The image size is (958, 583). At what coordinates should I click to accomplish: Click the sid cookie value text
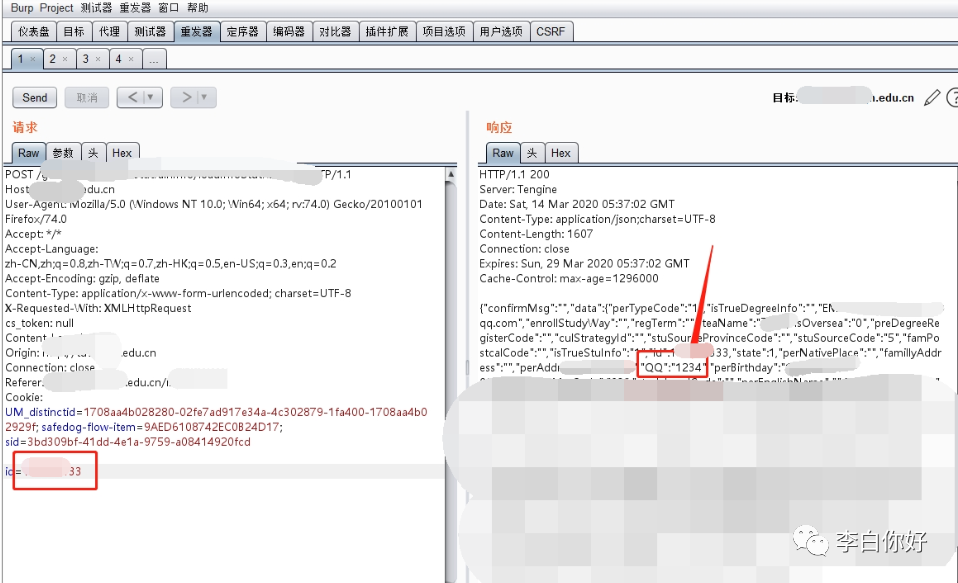pyautogui.click(x=139, y=442)
